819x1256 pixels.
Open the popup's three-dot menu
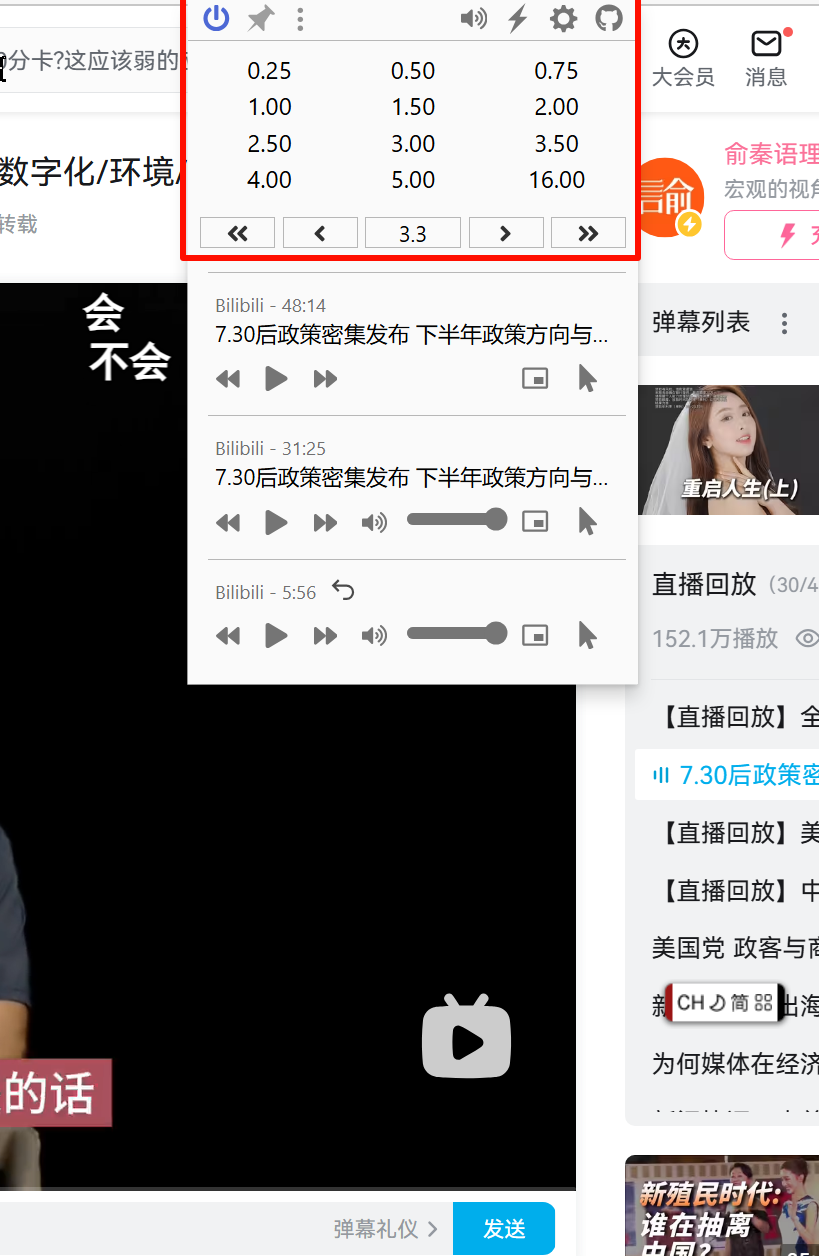tap(300, 19)
